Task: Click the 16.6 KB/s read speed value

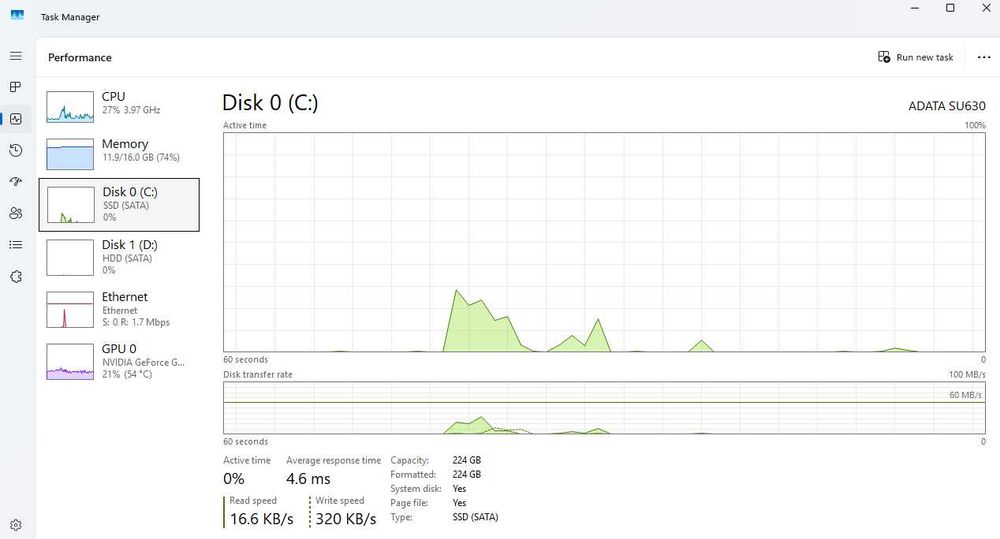Action: pos(261,519)
